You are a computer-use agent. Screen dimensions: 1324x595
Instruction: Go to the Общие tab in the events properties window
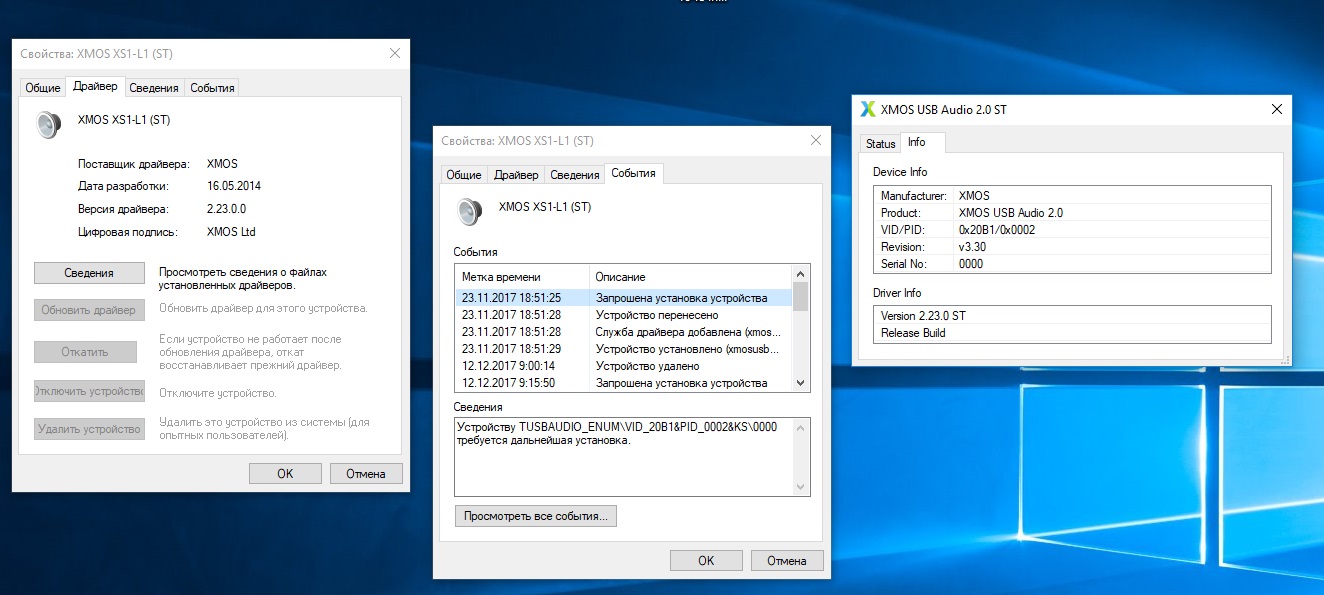[x=464, y=175]
